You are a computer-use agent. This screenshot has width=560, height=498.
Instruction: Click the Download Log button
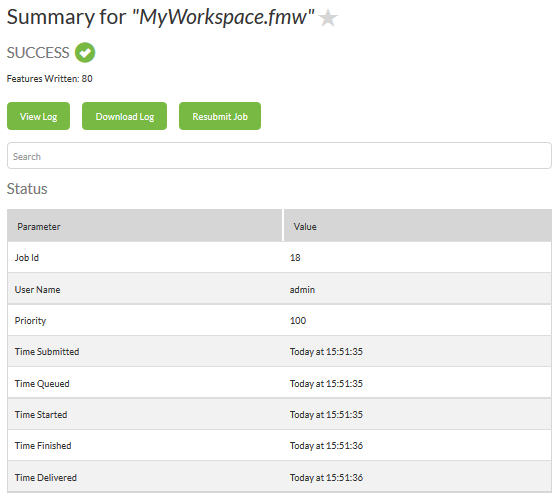click(x=124, y=116)
